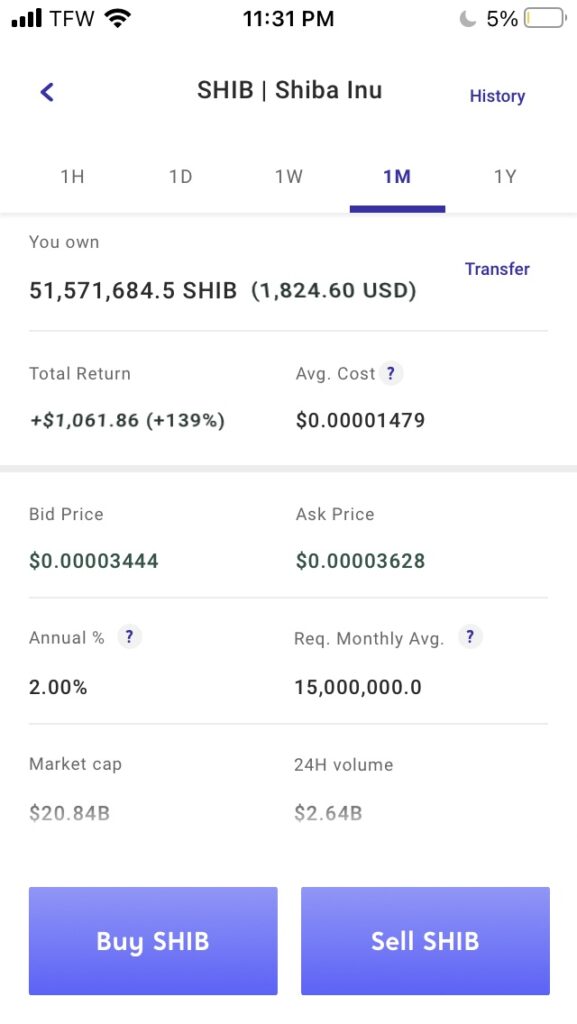Screen dimensions: 577x1024
Task: Tap the Do Not Disturb moon icon
Action: pyautogui.click(x=467, y=18)
